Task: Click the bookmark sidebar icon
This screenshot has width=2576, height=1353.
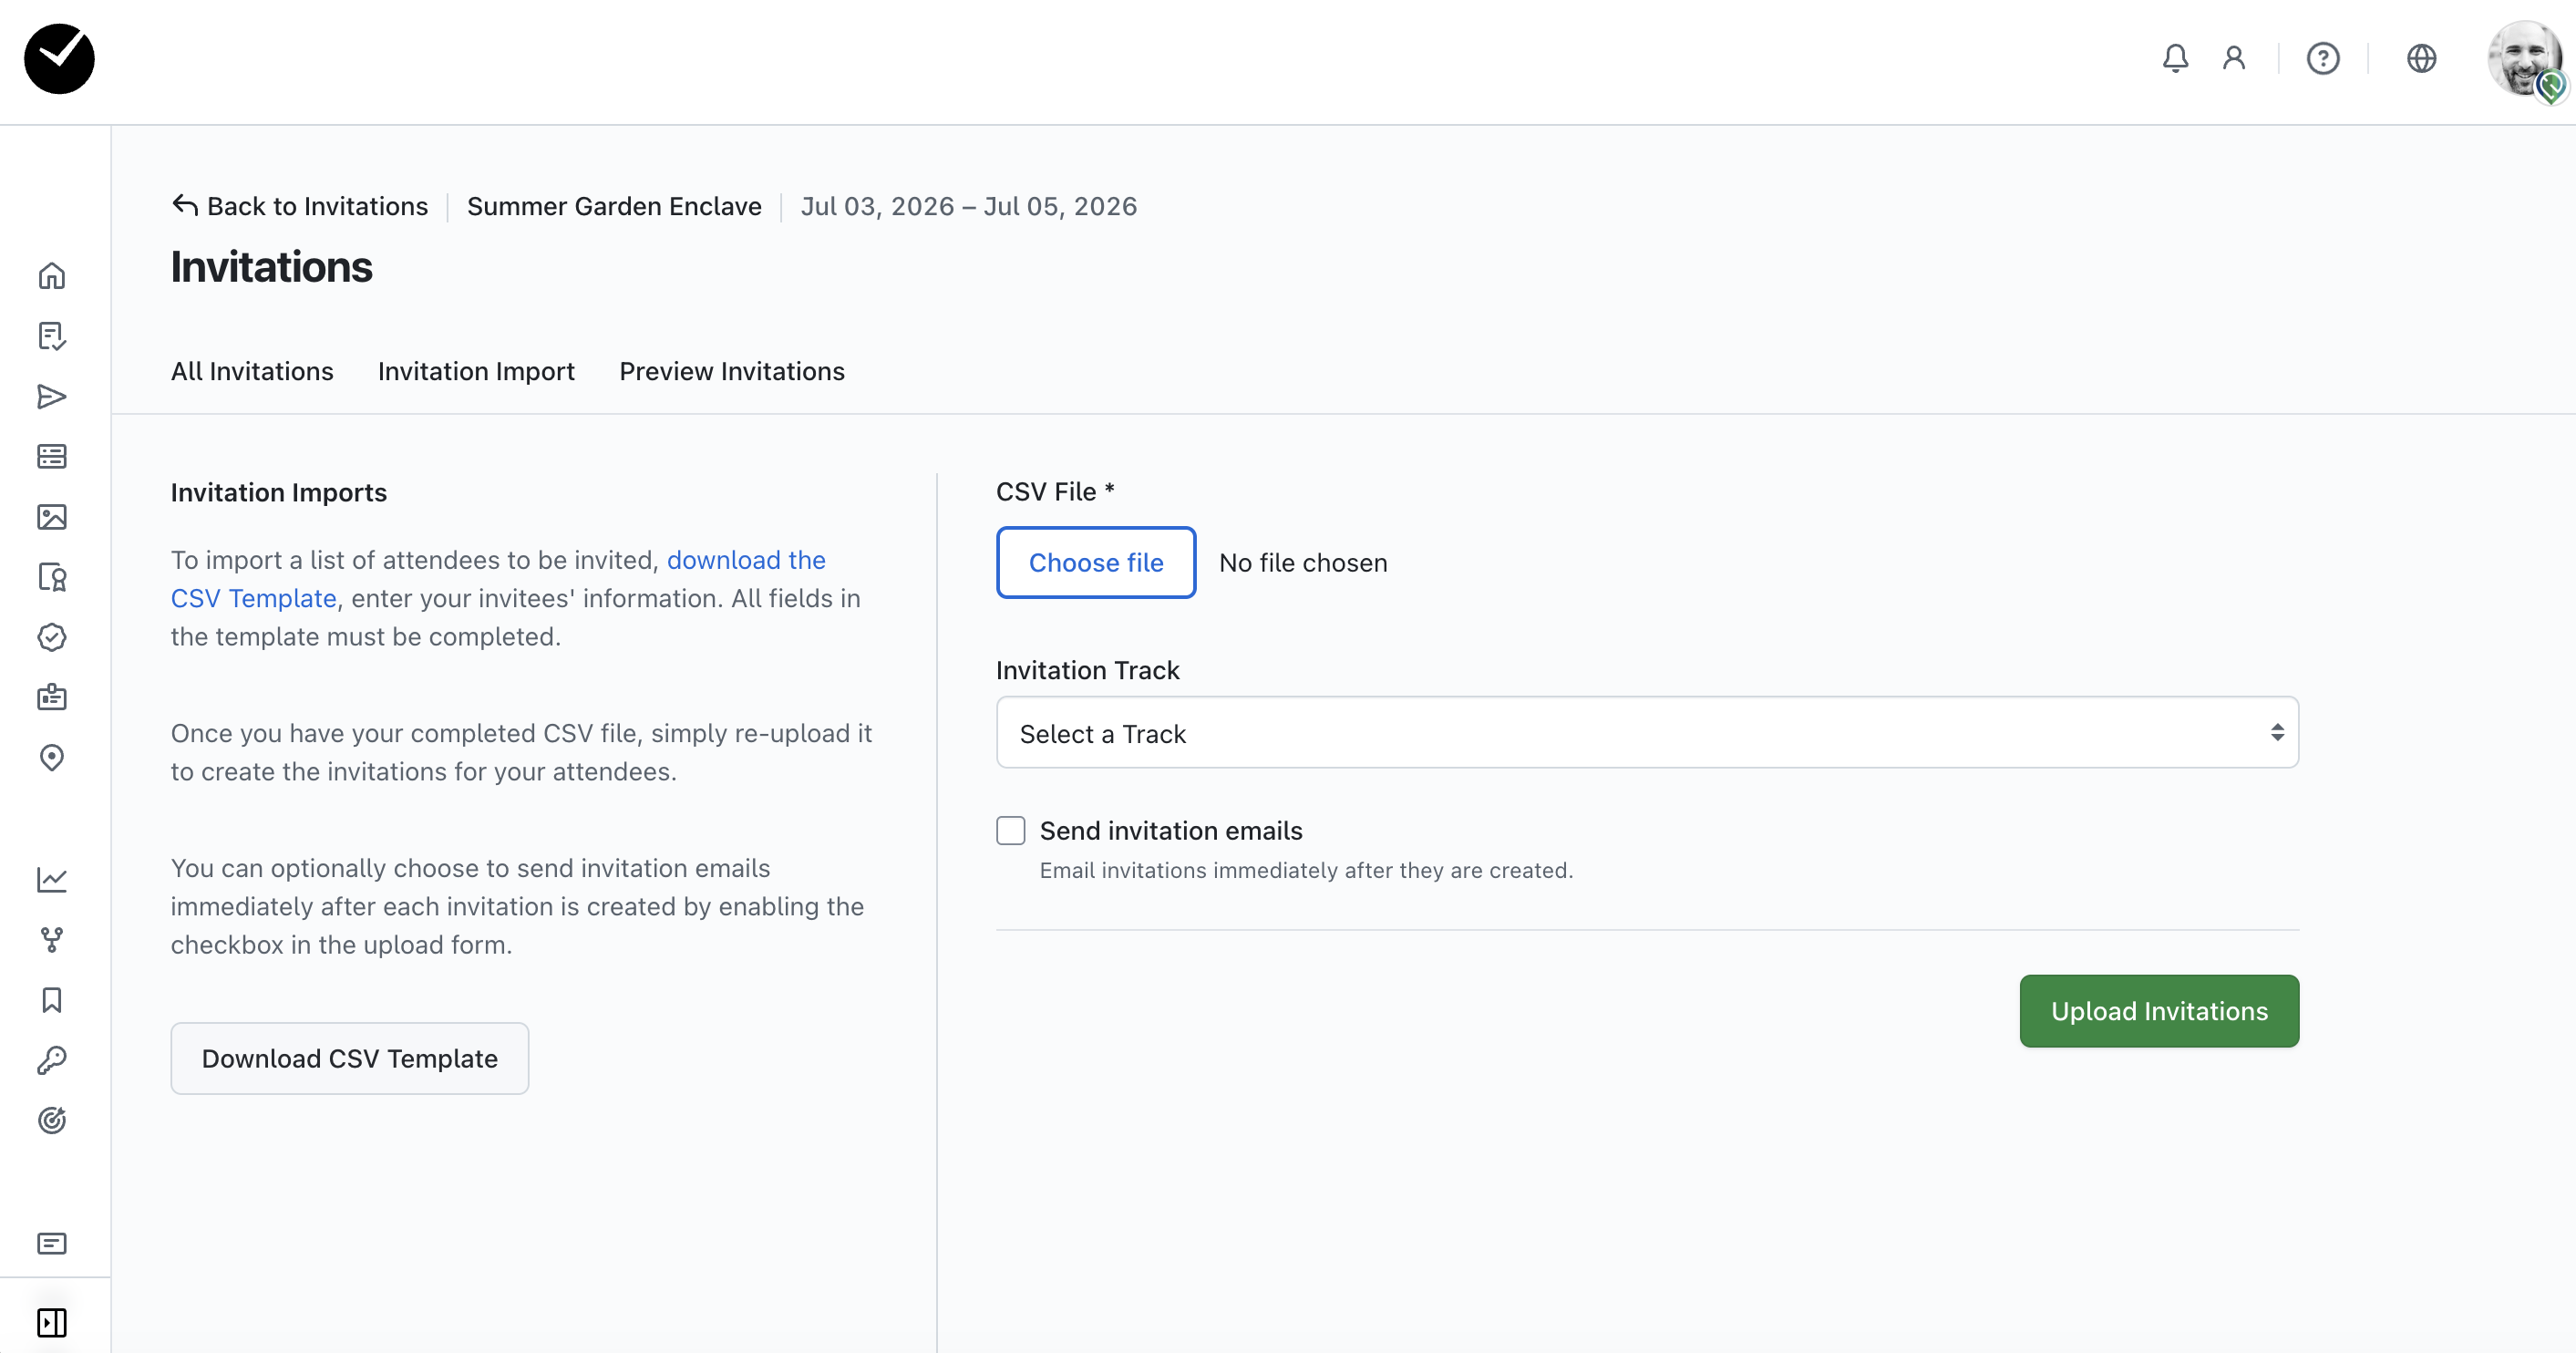Action: pos(52,1000)
